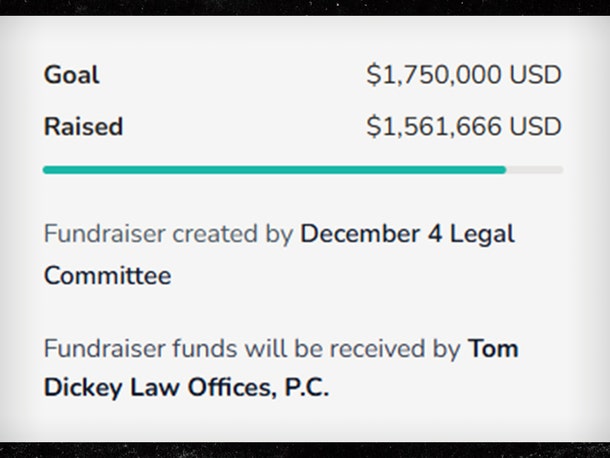Click the unfilled gray end of progress bar

[535, 170]
